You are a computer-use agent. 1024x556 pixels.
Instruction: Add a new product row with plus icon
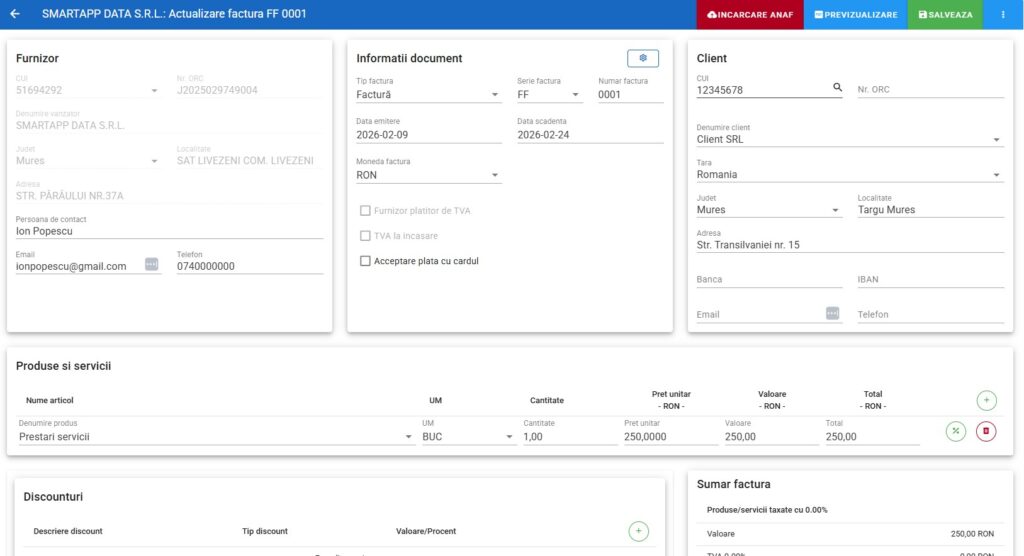click(x=987, y=400)
